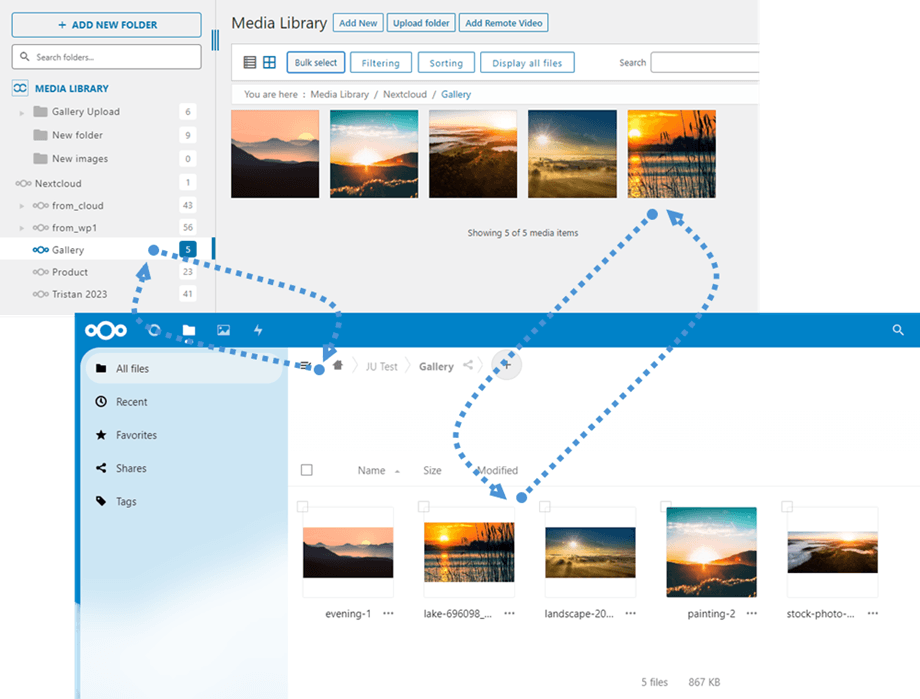The height and width of the screenshot is (699, 920).
Task: Click the Add New Folder button
Action: pos(106,25)
